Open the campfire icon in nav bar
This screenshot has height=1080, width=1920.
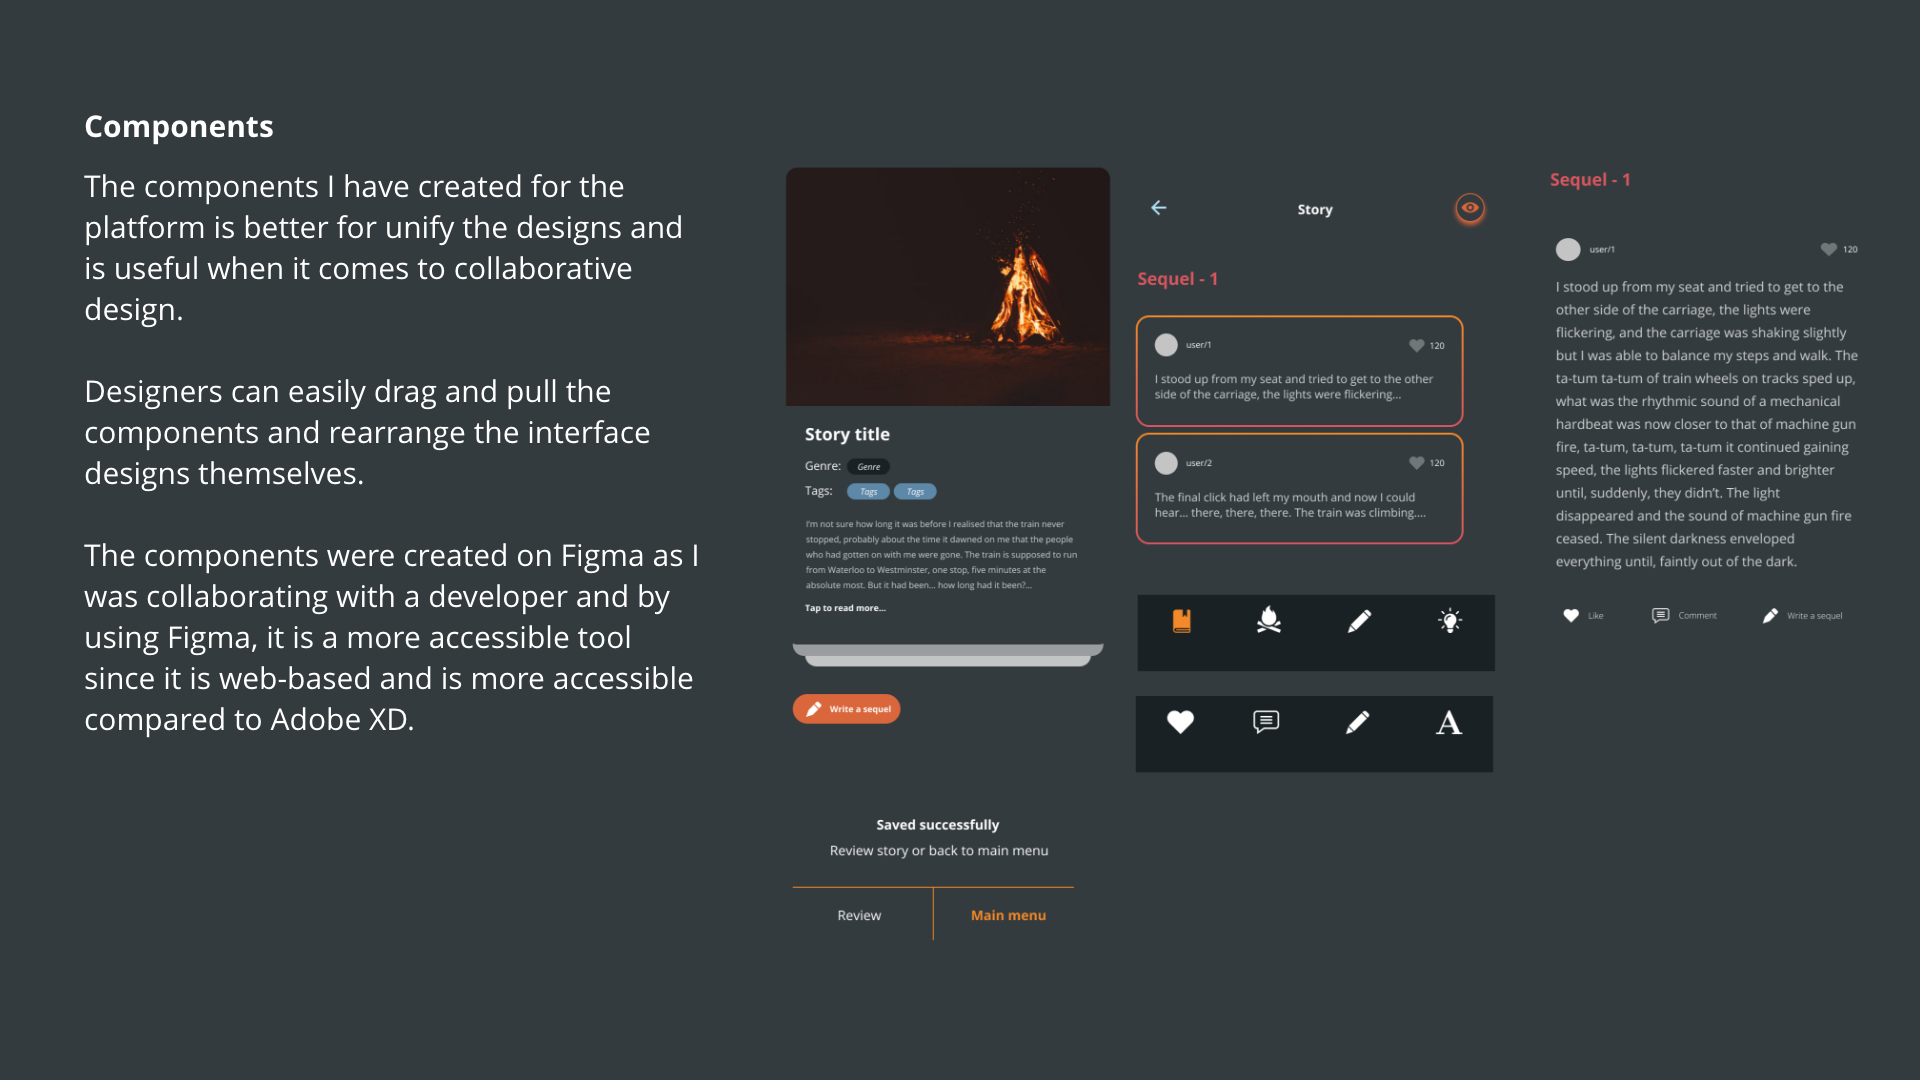point(1269,620)
